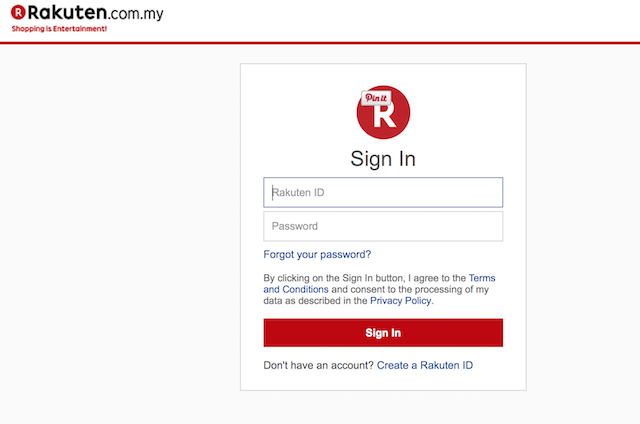Focus the Rakuten ID input field
640x424 pixels.
pyautogui.click(x=383, y=192)
